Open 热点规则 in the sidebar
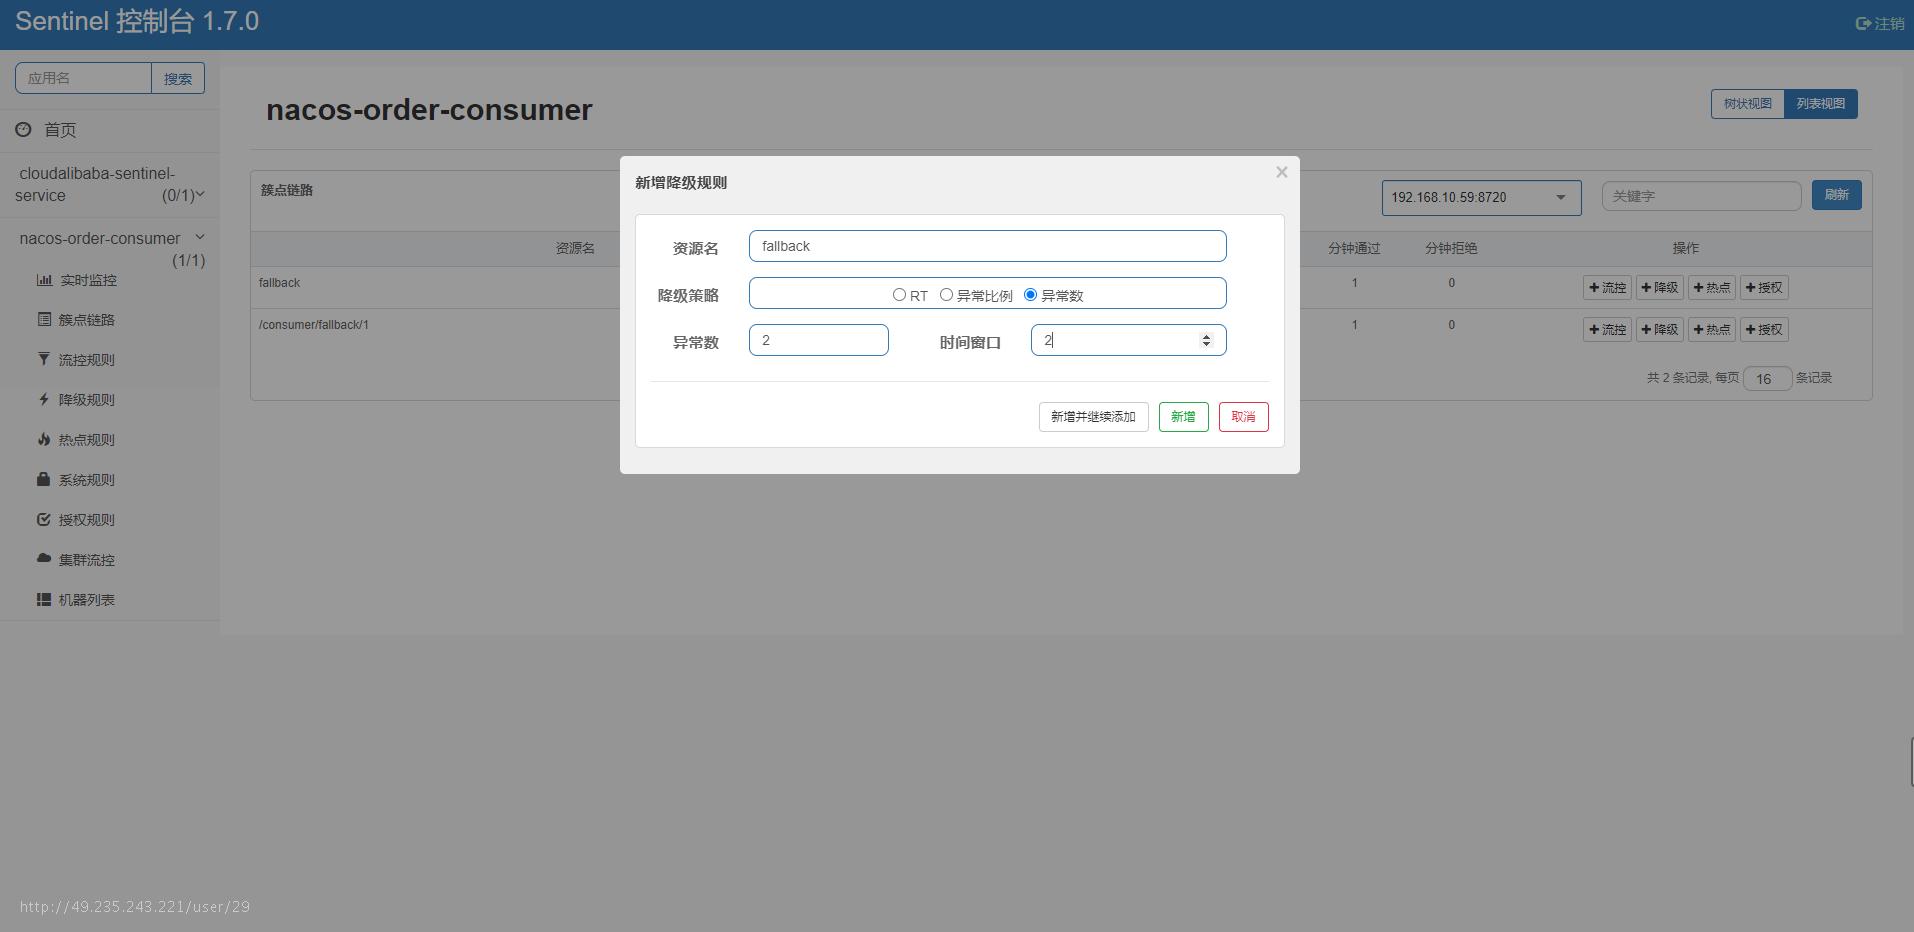 [x=86, y=440]
